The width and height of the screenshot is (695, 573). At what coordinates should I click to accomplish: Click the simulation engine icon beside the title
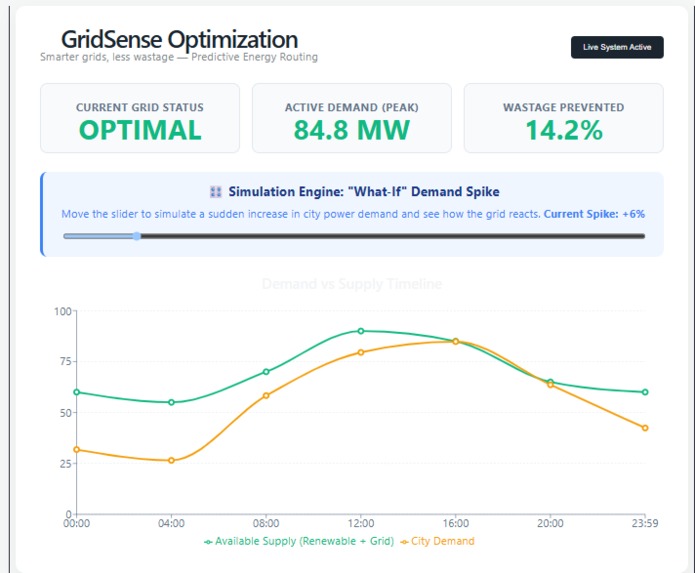click(x=215, y=192)
